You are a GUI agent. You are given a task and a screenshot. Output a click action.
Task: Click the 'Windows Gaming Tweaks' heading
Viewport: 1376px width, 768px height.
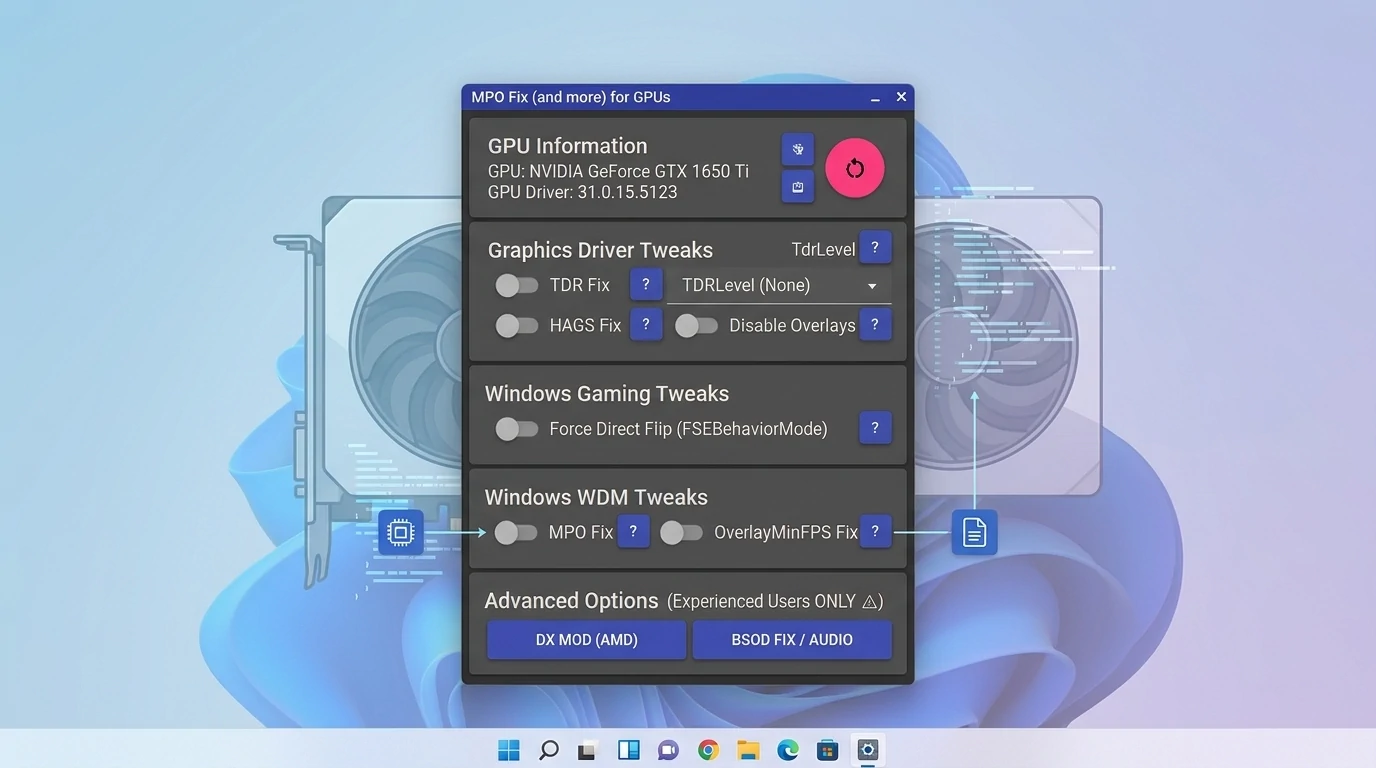tap(607, 394)
